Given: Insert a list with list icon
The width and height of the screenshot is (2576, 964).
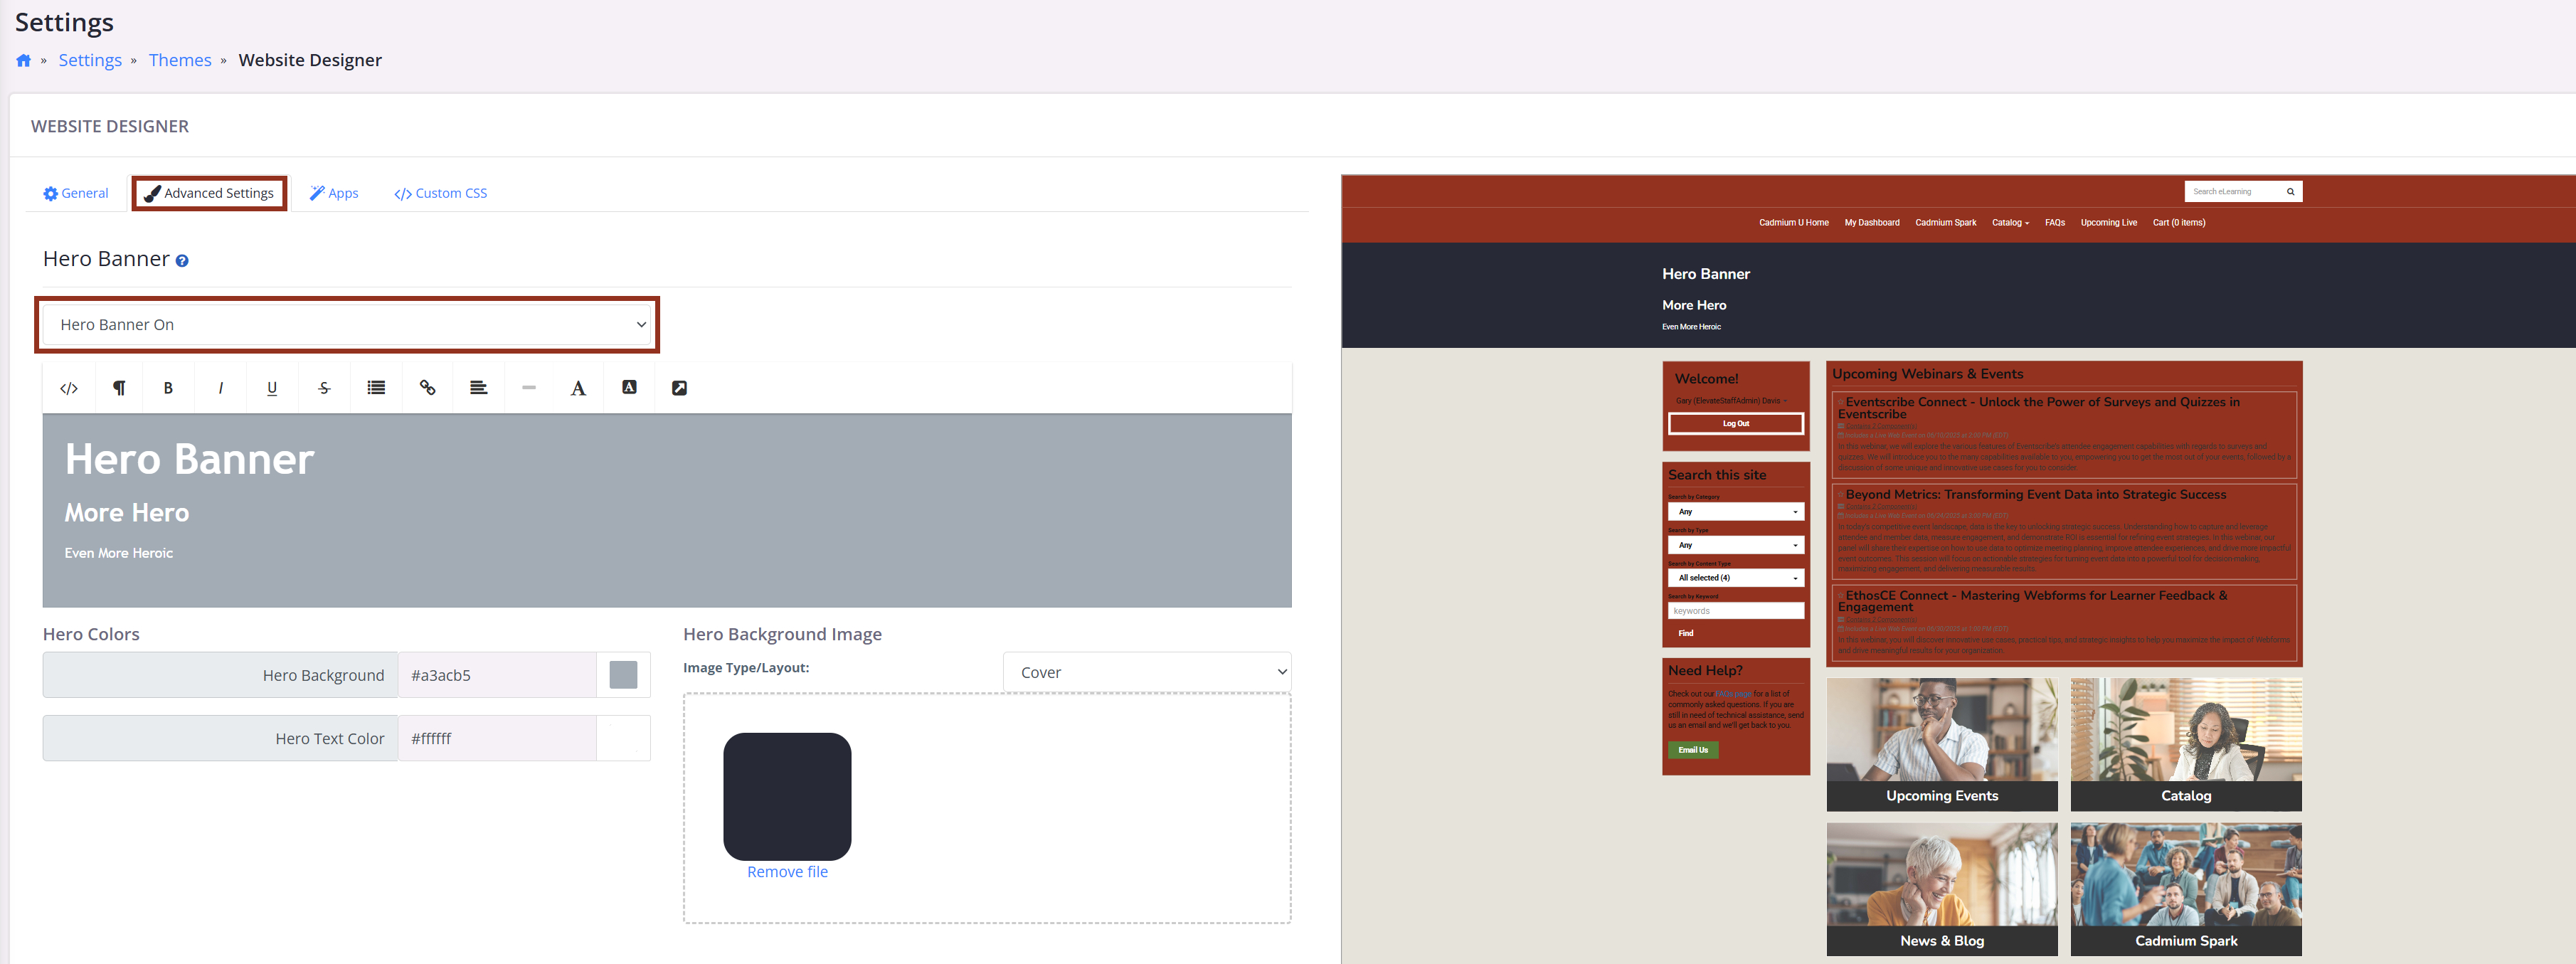Looking at the screenshot, I should tap(376, 388).
